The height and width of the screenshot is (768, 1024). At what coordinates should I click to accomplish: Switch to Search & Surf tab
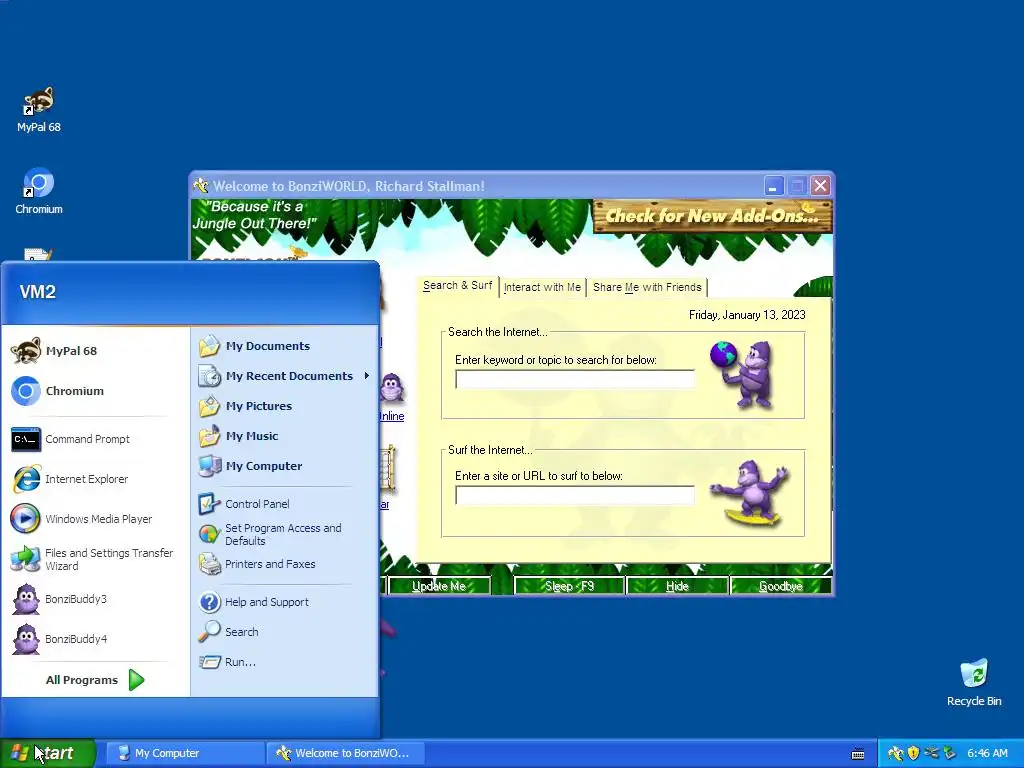click(x=458, y=285)
